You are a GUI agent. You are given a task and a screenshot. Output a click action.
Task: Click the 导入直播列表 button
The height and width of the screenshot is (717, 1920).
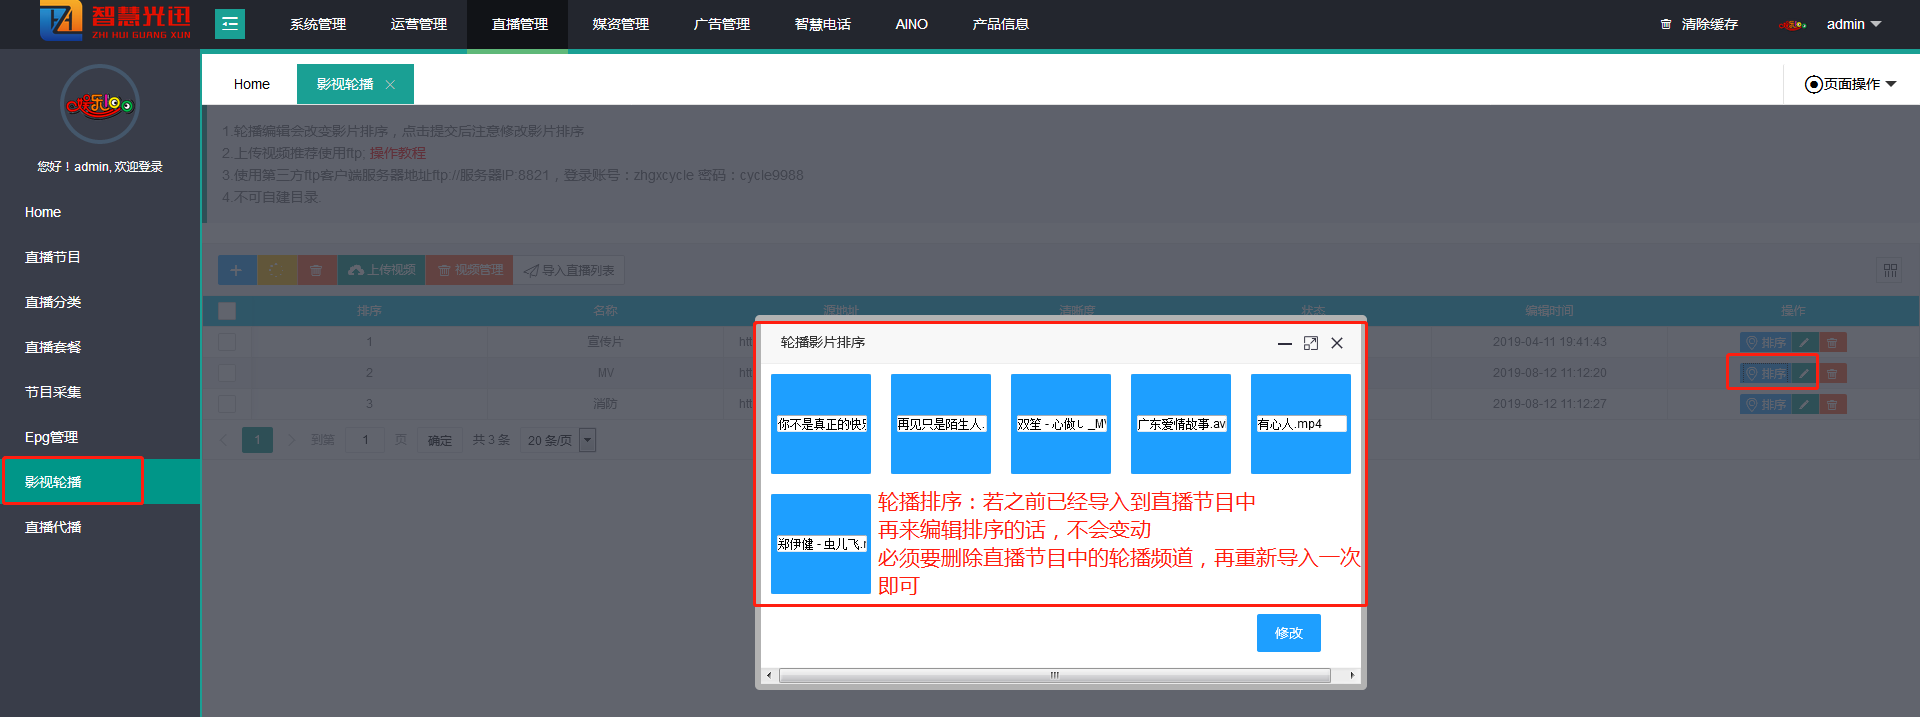coord(569,270)
